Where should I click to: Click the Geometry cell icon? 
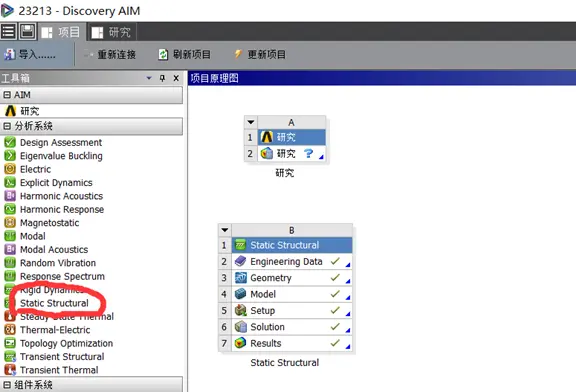241,278
